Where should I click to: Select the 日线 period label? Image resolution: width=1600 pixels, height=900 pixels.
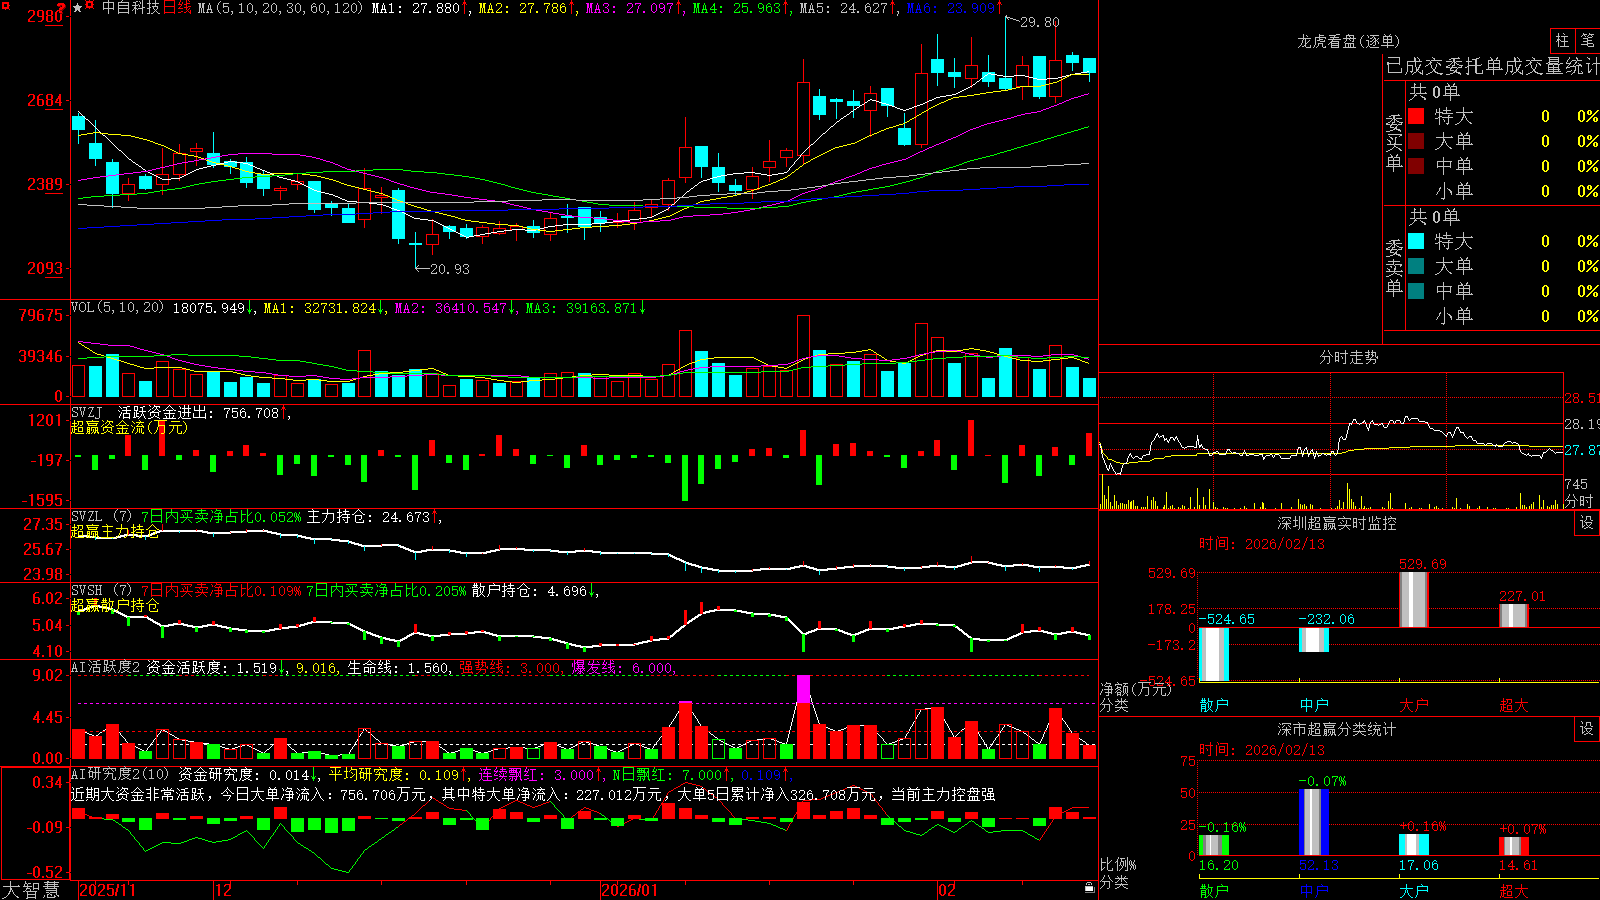click(177, 8)
